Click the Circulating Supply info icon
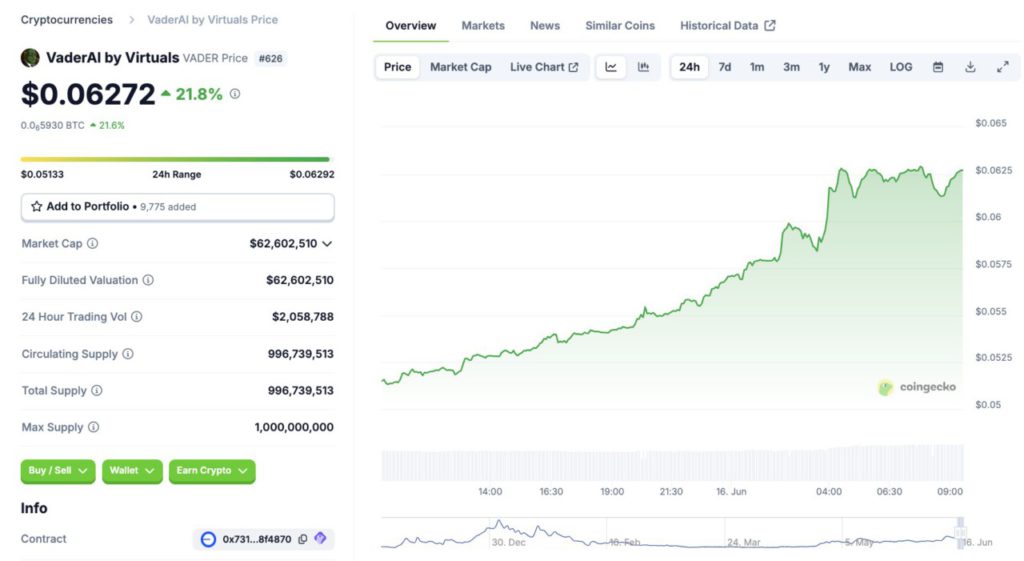1024x561 pixels. (x=128, y=354)
